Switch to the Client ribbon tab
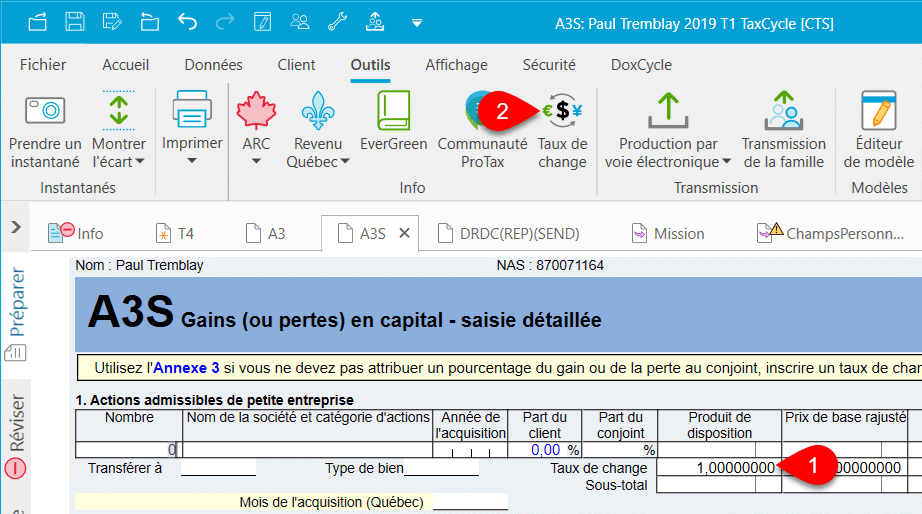Image resolution: width=922 pixels, height=514 pixels. (x=296, y=65)
